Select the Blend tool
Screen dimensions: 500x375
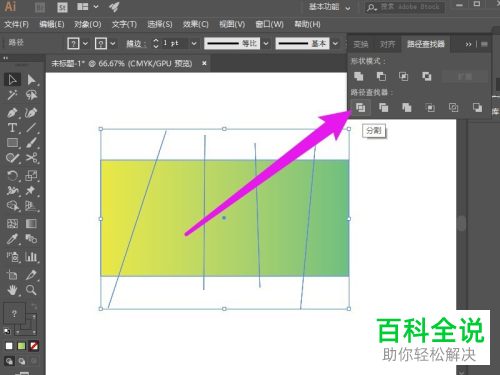32,239
